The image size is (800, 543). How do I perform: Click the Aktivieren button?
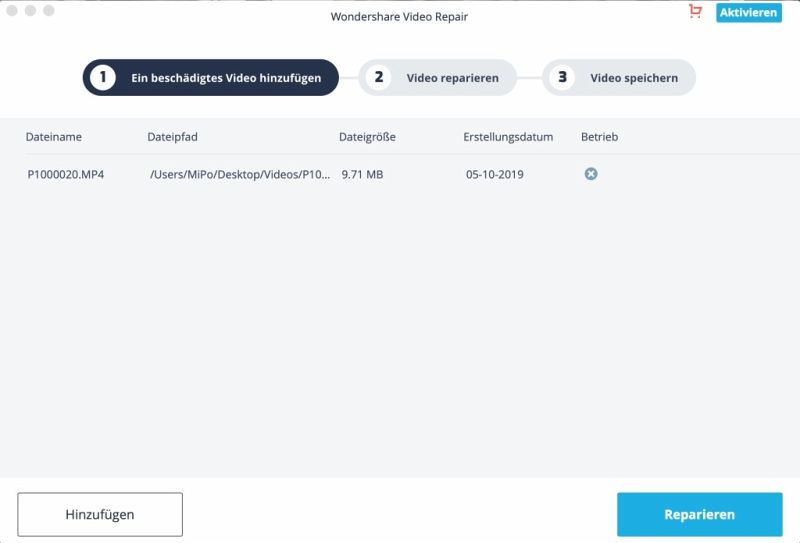(x=748, y=13)
